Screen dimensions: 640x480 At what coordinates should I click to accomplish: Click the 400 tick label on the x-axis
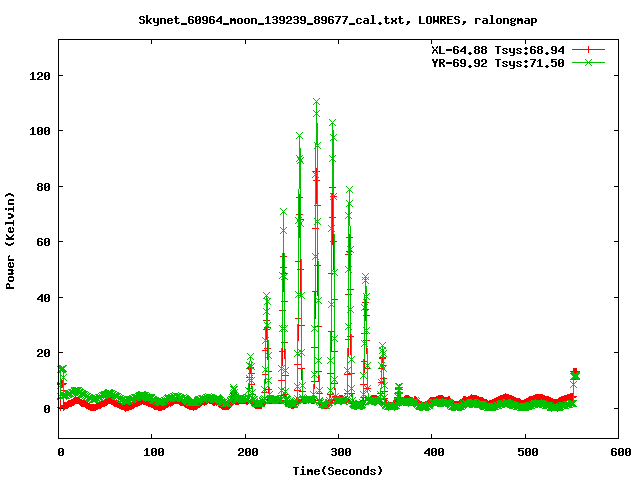coord(432,453)
